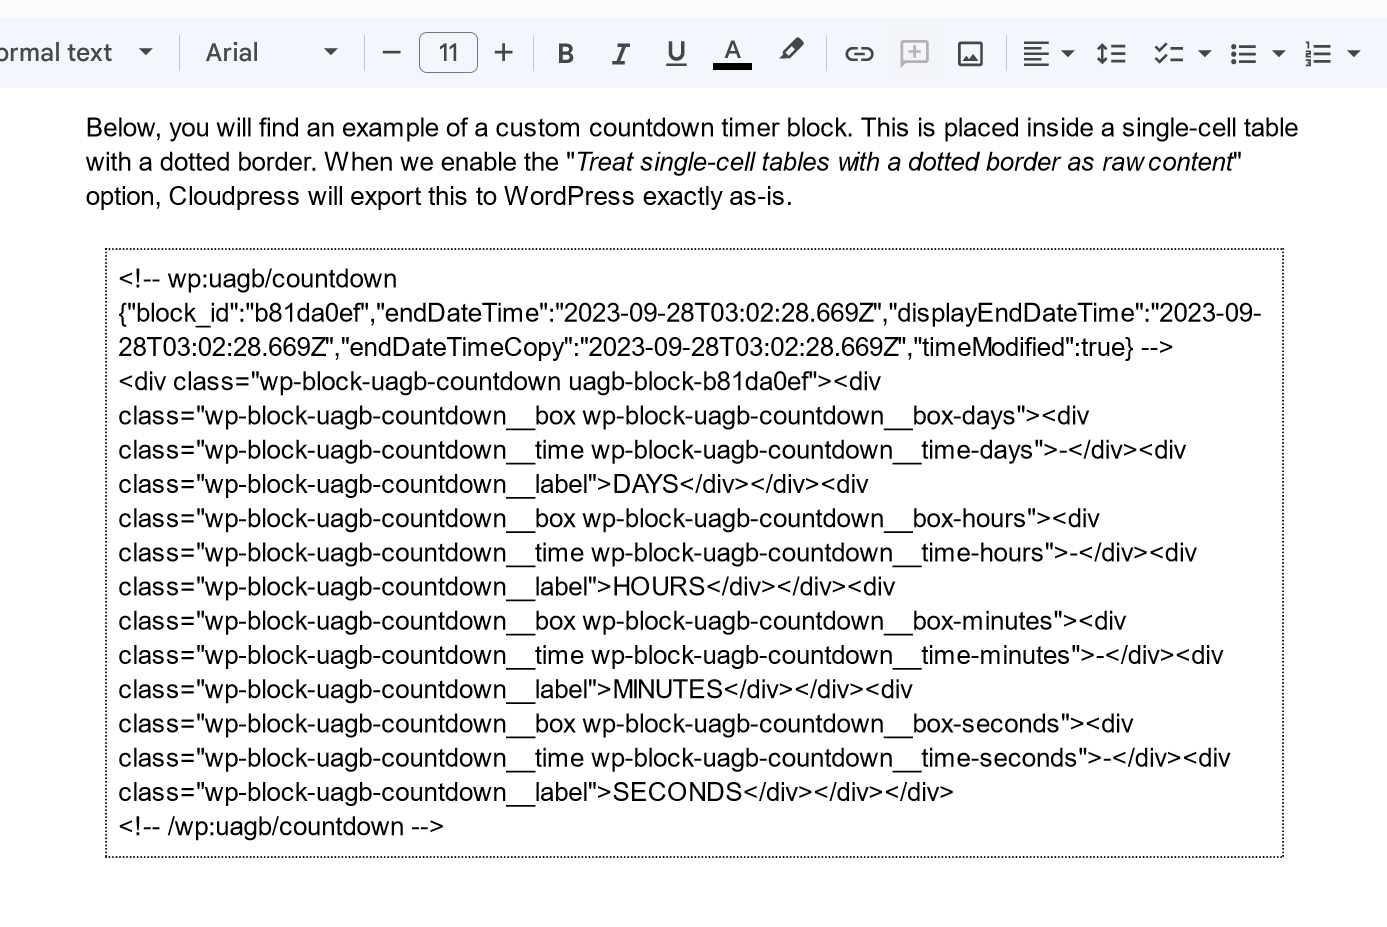Screen dimensions: 1387x927
Task: Click the word "MINUTES" in the code
Action: click(x=667, y=690)
